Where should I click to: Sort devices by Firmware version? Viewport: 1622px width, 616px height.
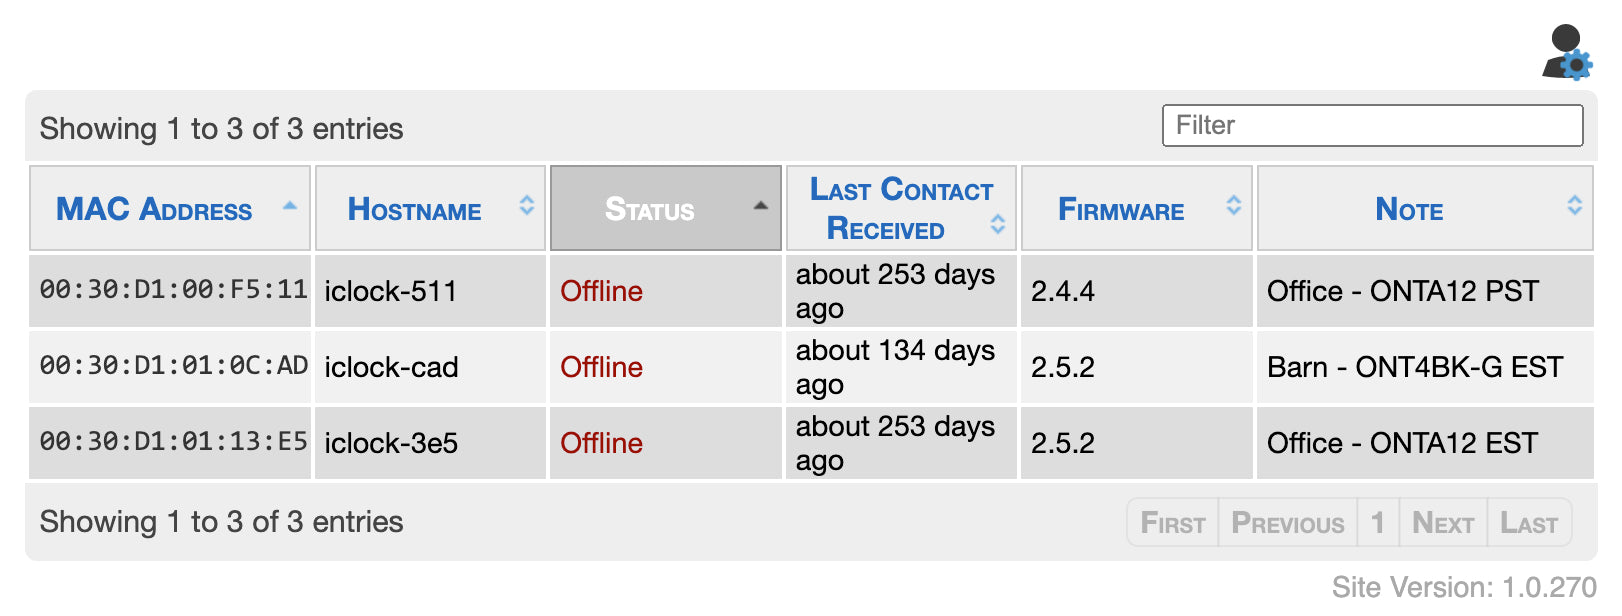1121,209
